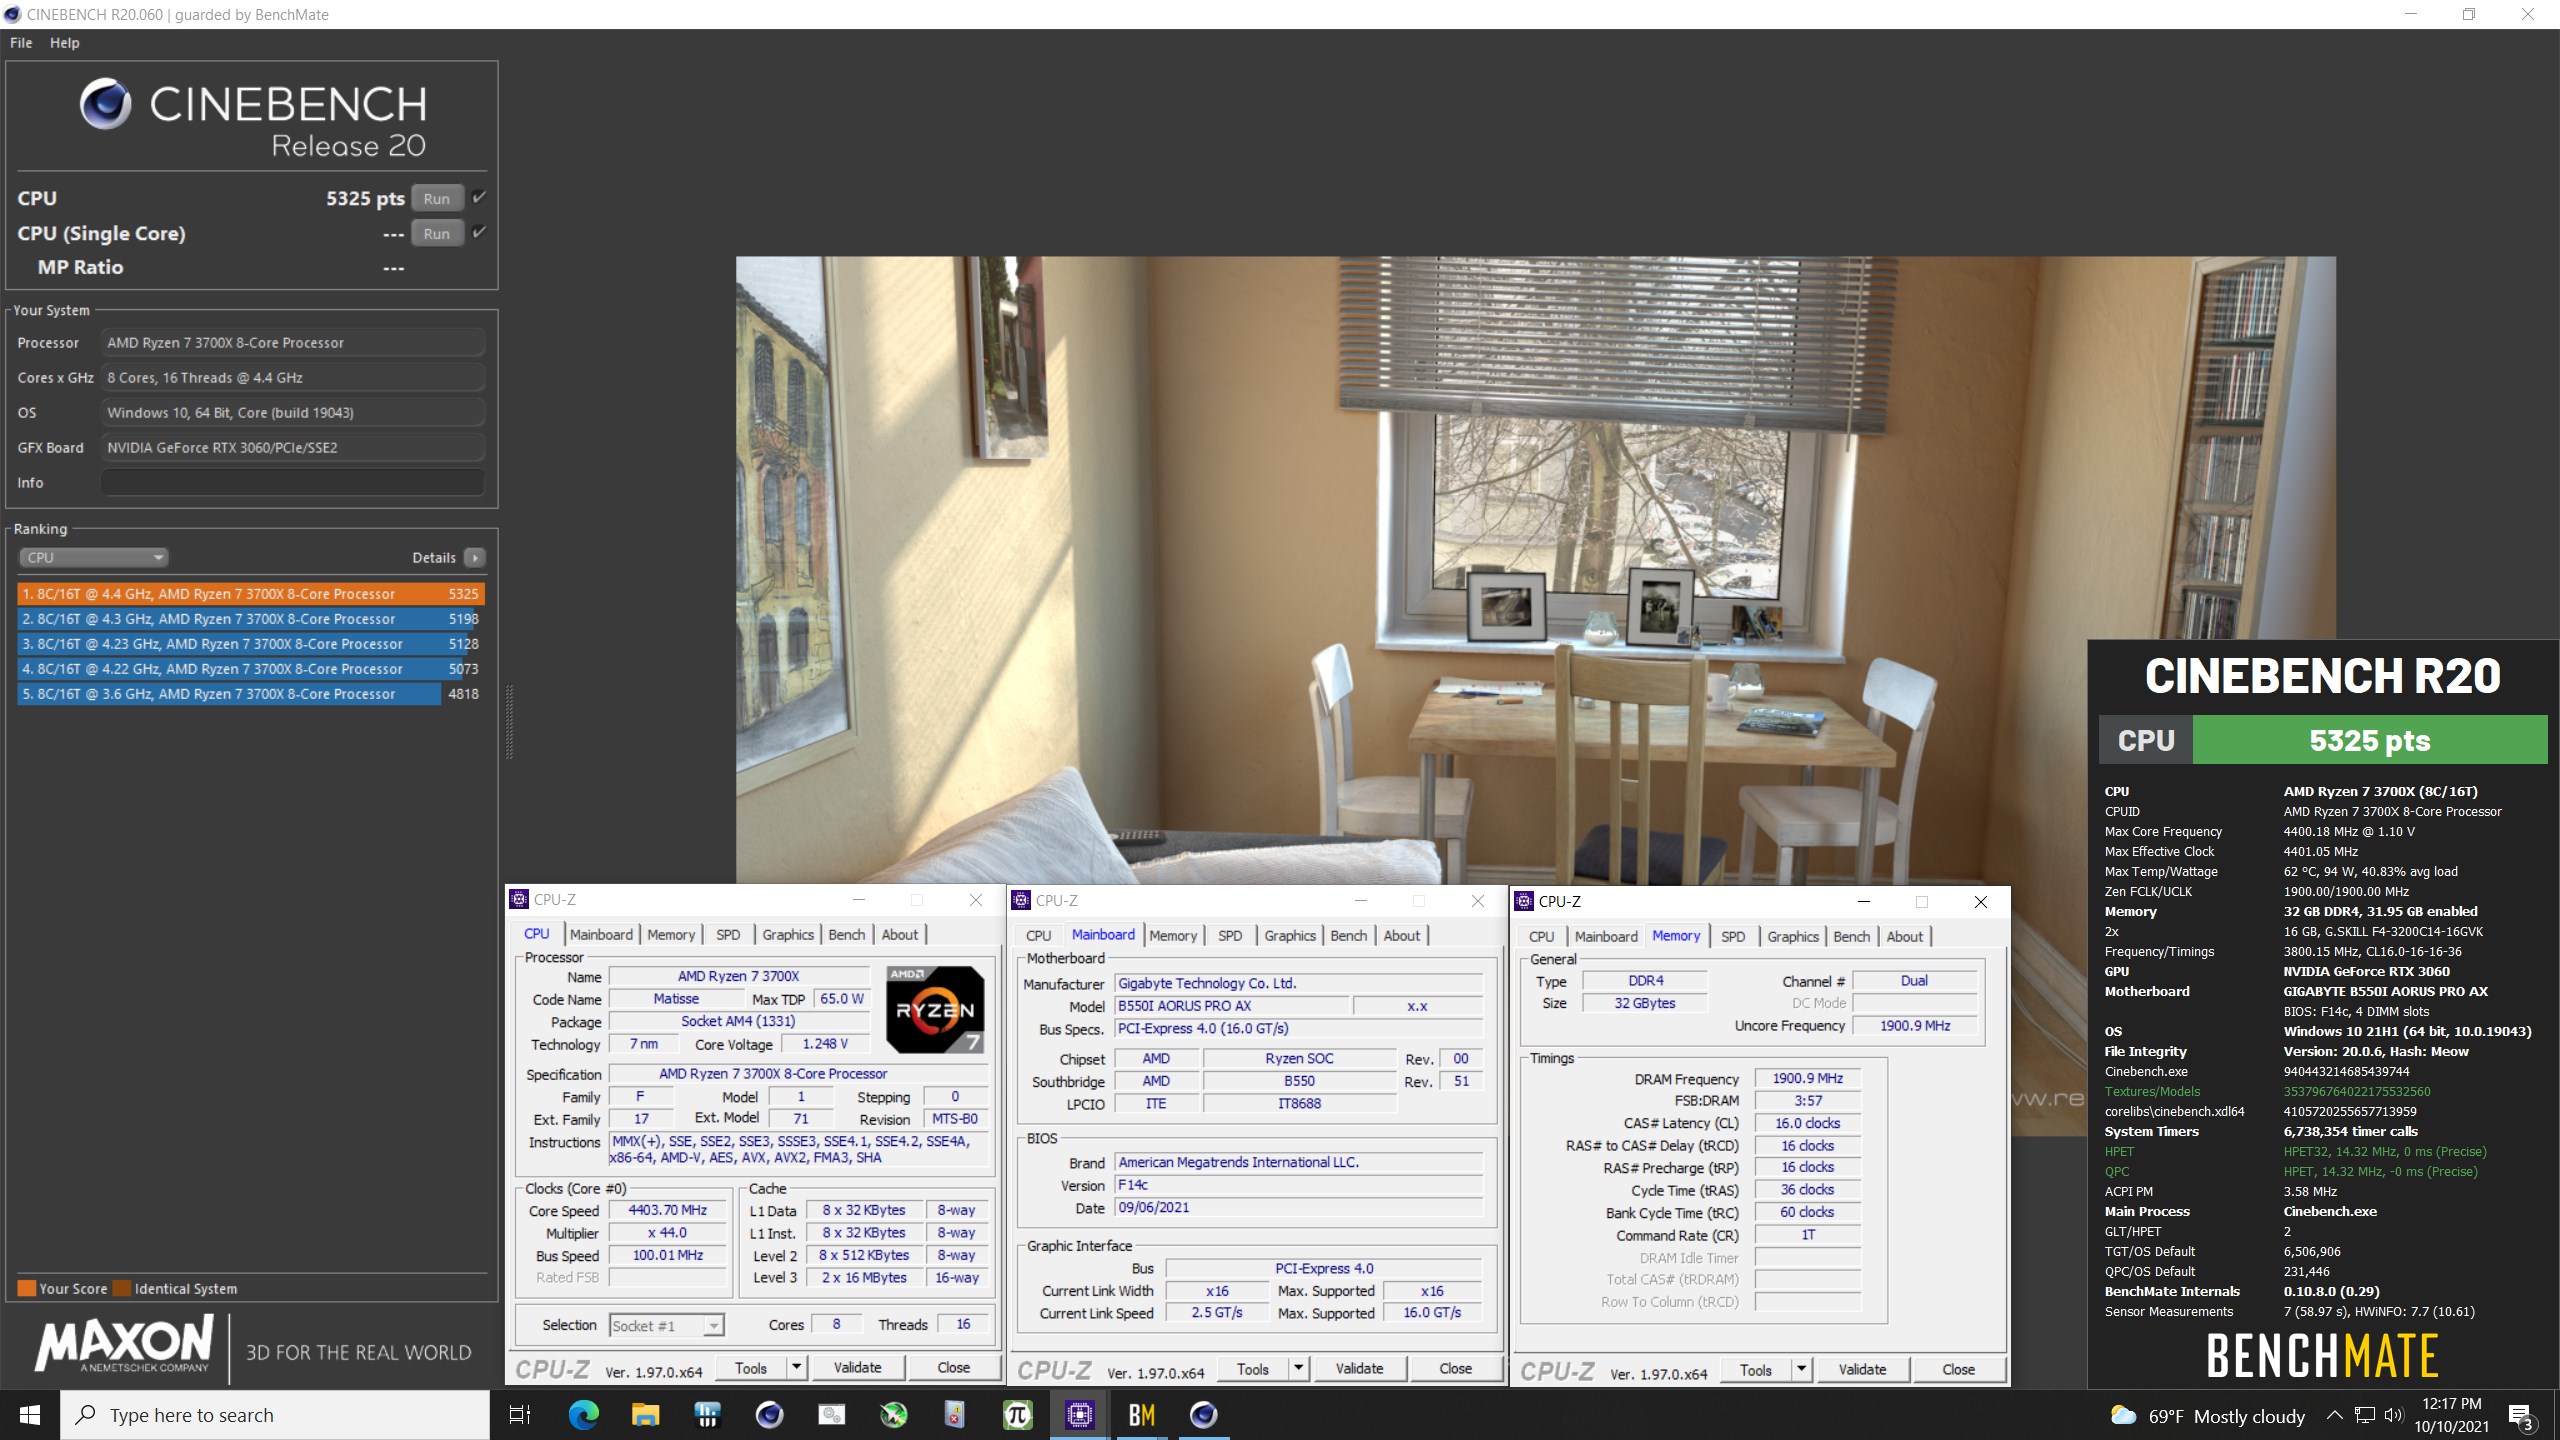The width and height of the screenshot is (2560, 1440).
Task: Select ranking row 4 at 4.22 GHz
Action: [250, 668]
